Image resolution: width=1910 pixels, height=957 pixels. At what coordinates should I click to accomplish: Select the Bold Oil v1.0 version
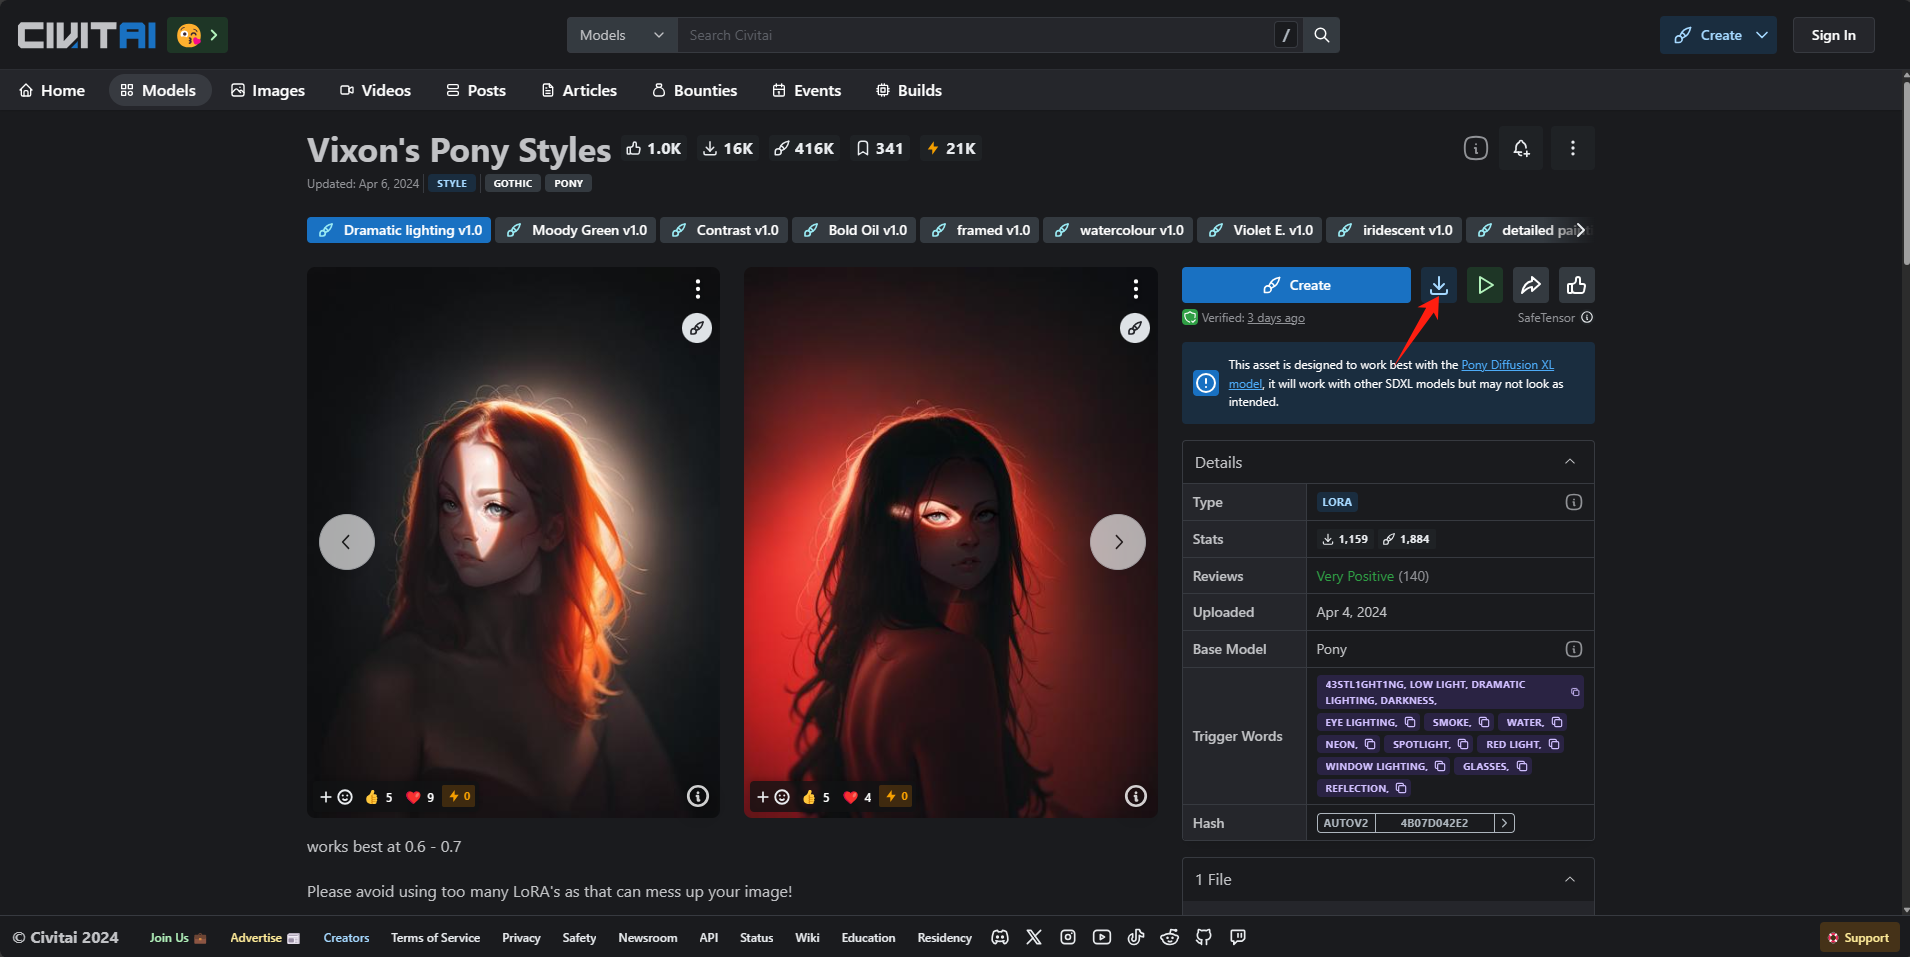(x=854, y=230)
